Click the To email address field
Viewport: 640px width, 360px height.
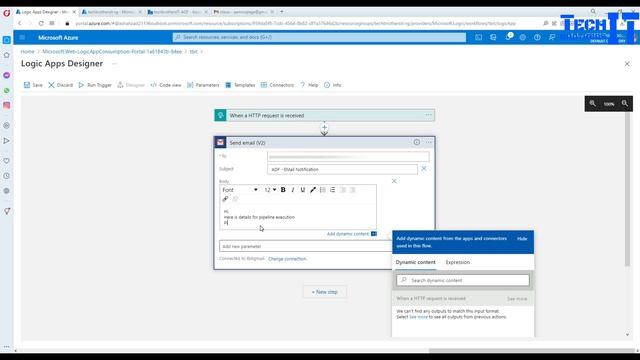click(348, 157)
